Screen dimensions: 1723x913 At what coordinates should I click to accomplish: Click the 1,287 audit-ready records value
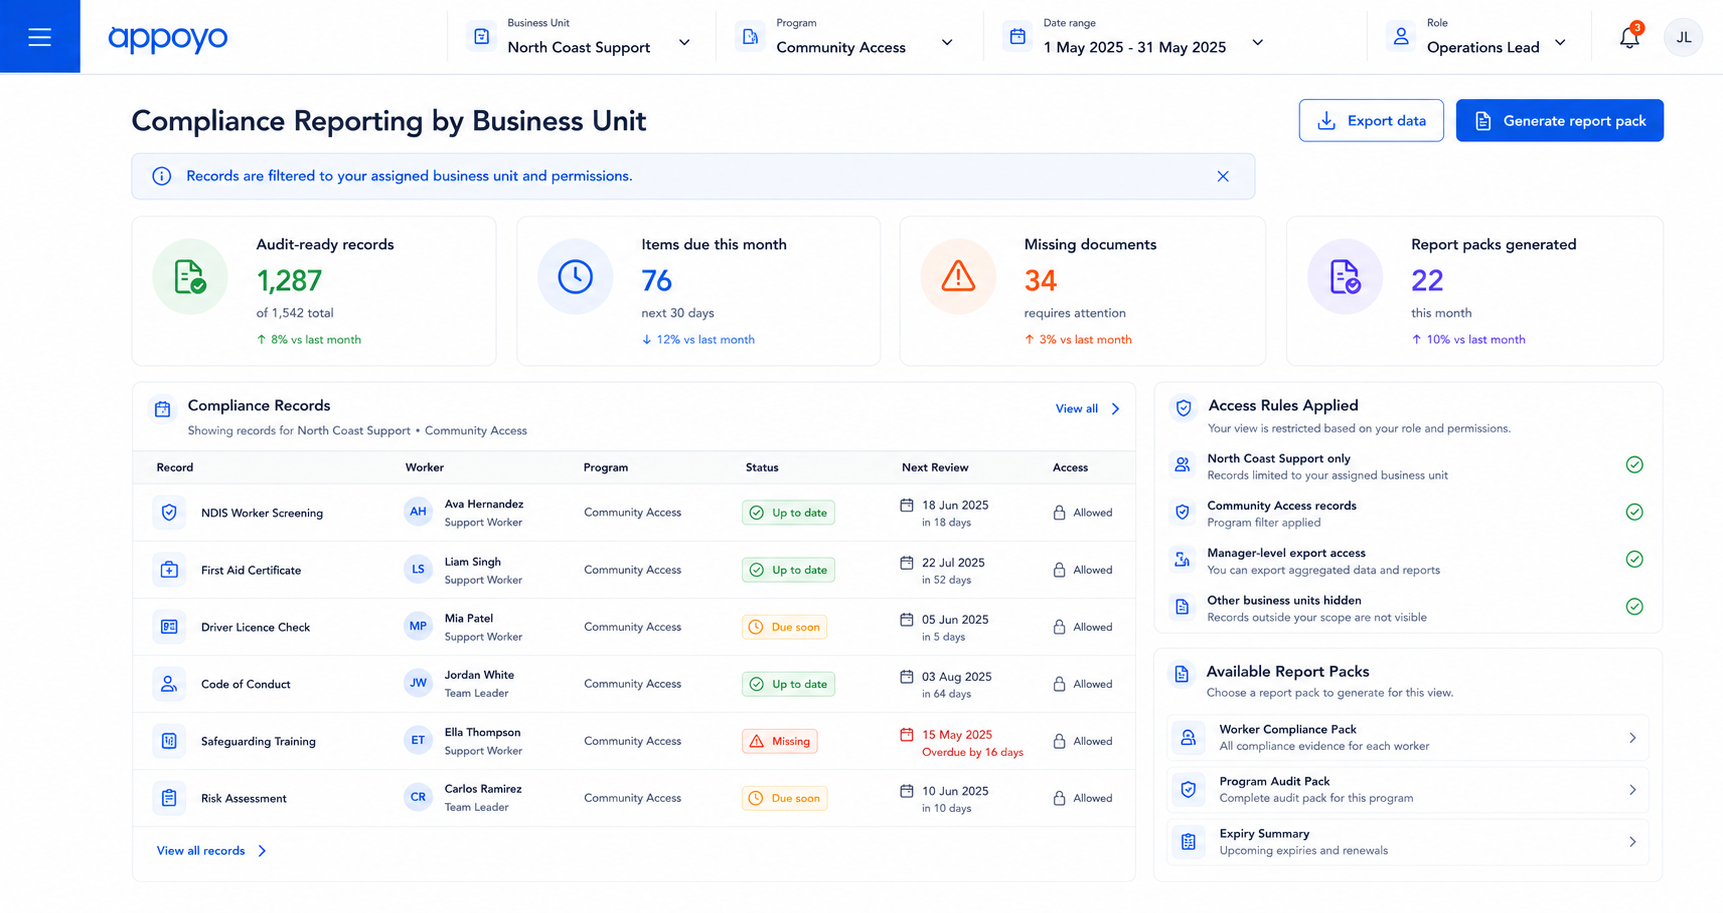coord(289,280)
